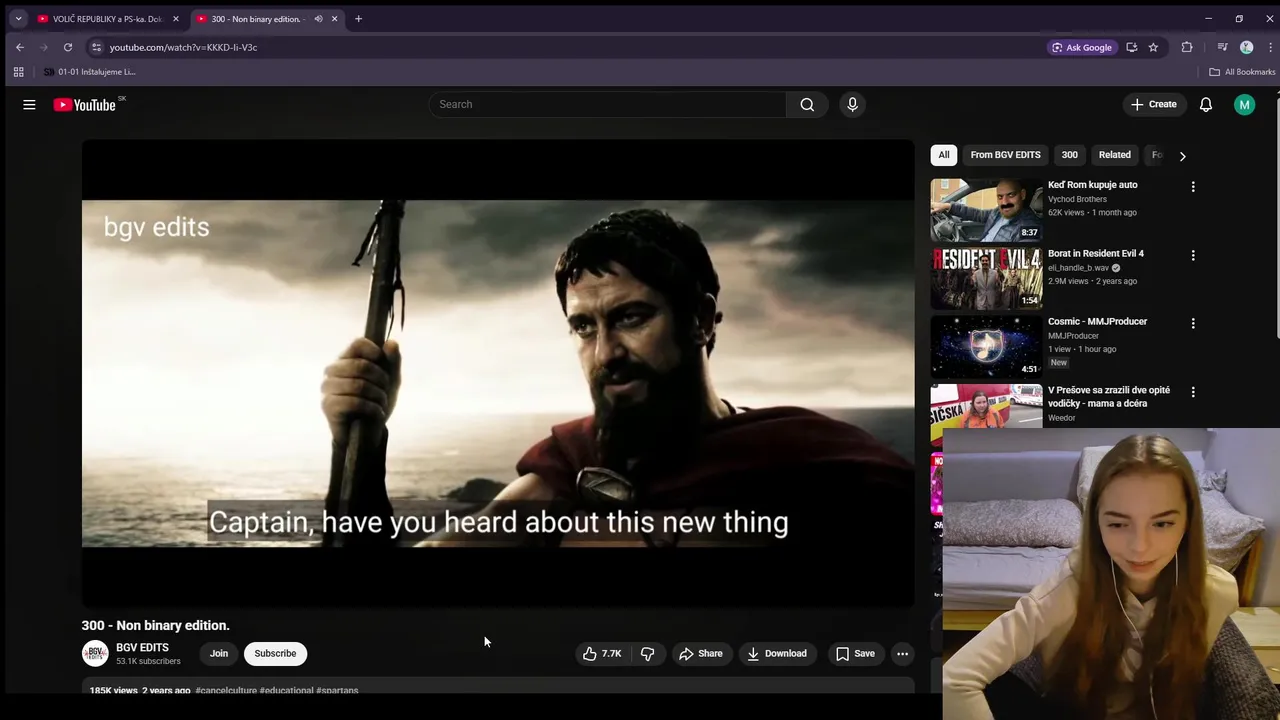Start voice search with microphone icon
The image size is (1280, 720).
point(852,104)
